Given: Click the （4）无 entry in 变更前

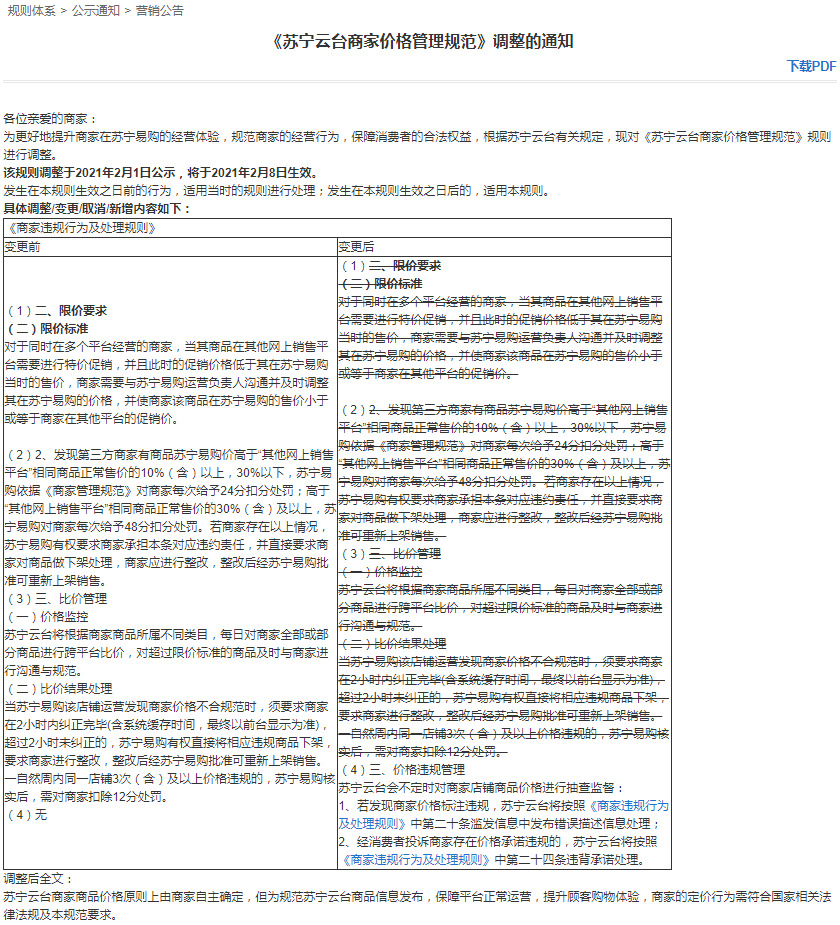Looking at the screenshot, I should click(27, 815).
